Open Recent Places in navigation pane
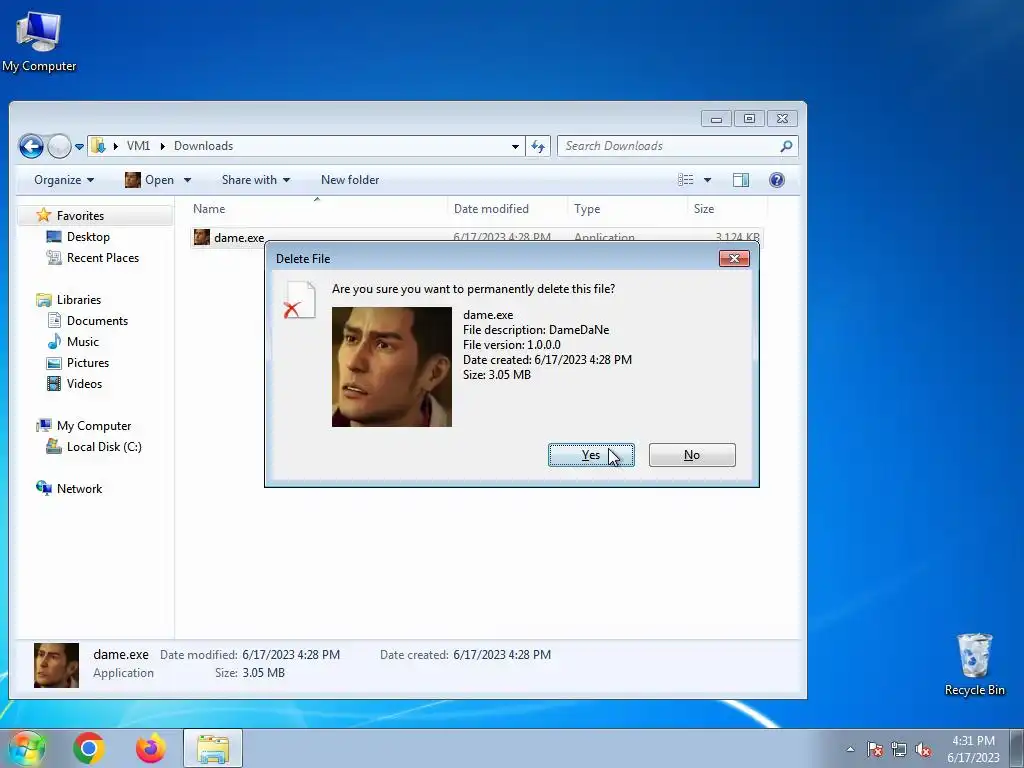The image size is (1024, 768). [x=103, y=257]
